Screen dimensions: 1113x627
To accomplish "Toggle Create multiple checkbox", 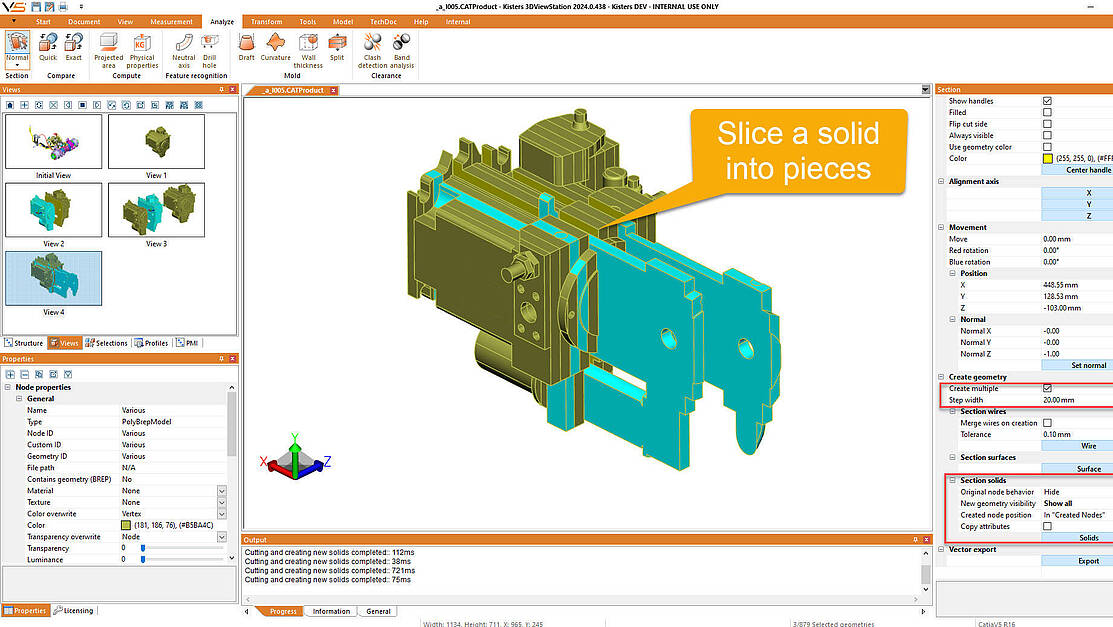I will pyautogui.click(x=1047, y=388).
